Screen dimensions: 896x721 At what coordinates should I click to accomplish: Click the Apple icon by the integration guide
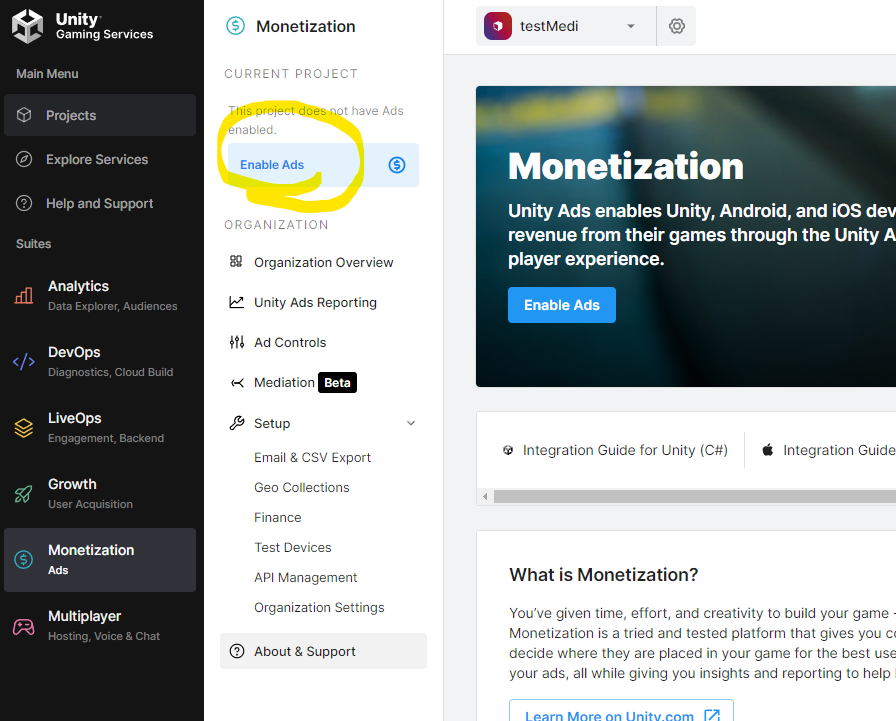768,450
